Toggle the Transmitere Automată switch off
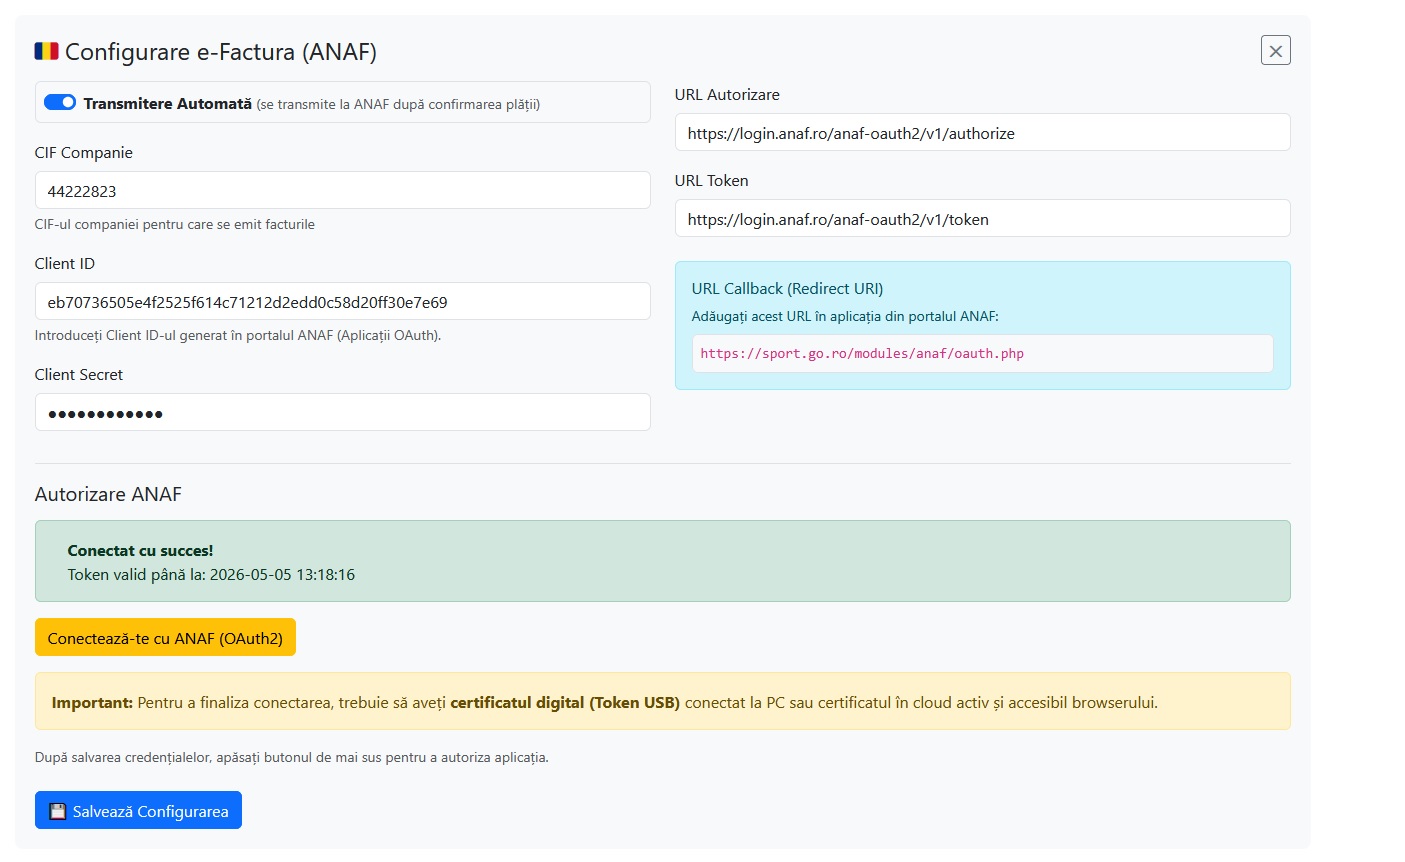Viewport: 1405px width, 862px height. (59, 101)
